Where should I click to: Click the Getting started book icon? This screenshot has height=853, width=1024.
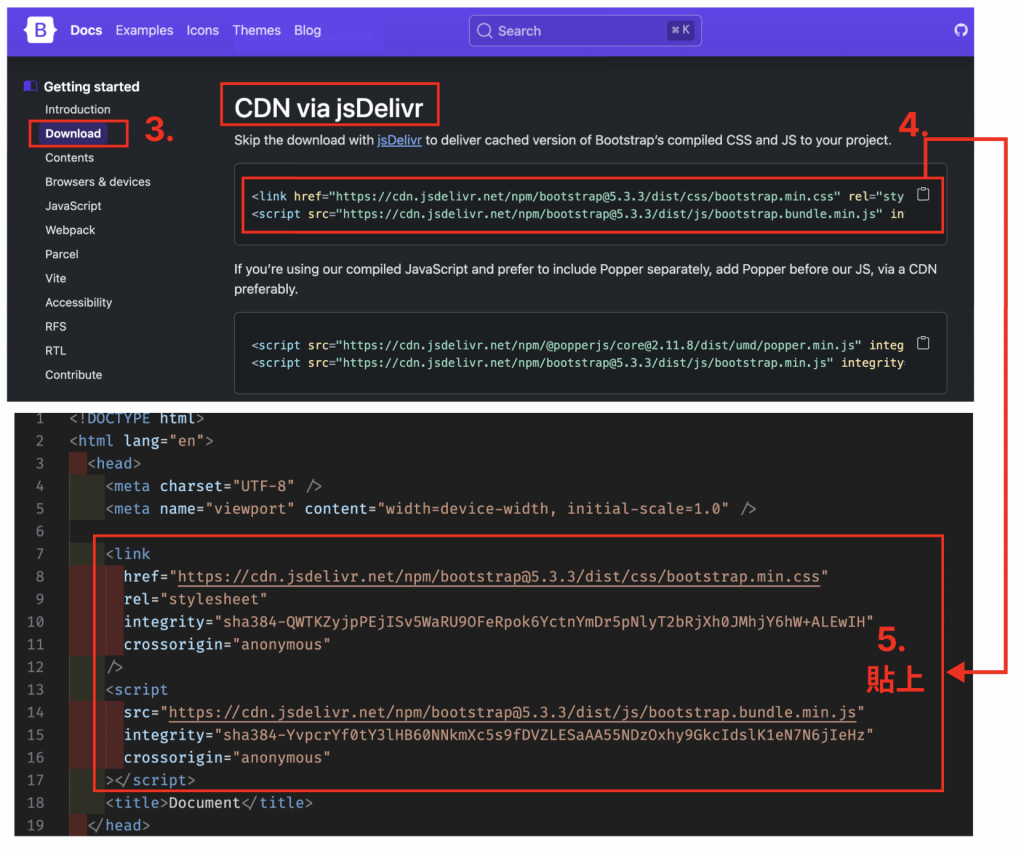30,86
